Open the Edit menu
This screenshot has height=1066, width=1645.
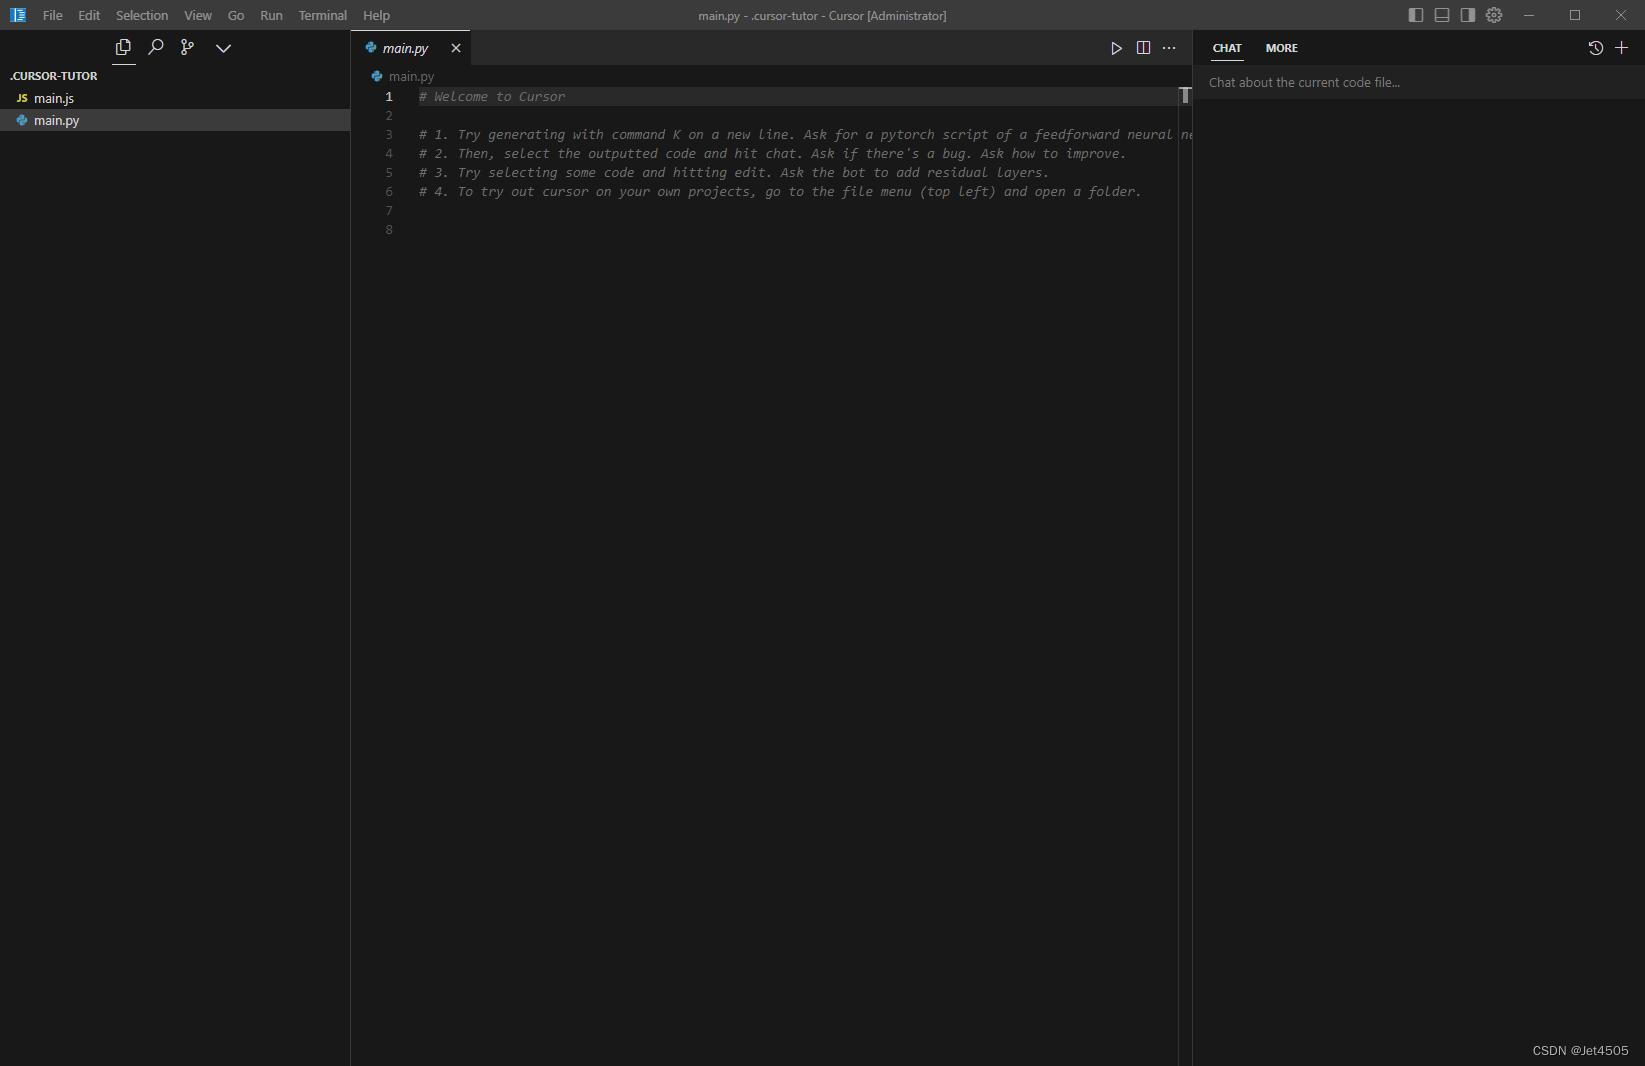point(89,15)
